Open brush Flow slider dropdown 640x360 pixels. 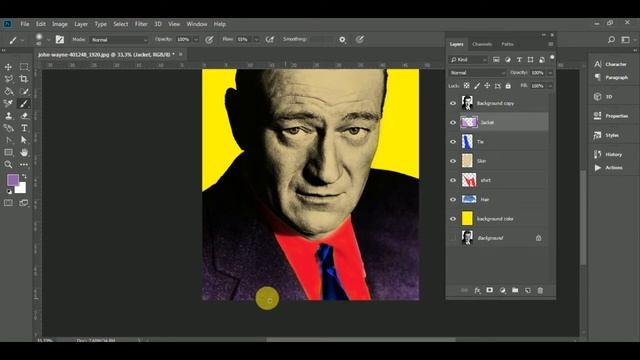tap(256, 40)
